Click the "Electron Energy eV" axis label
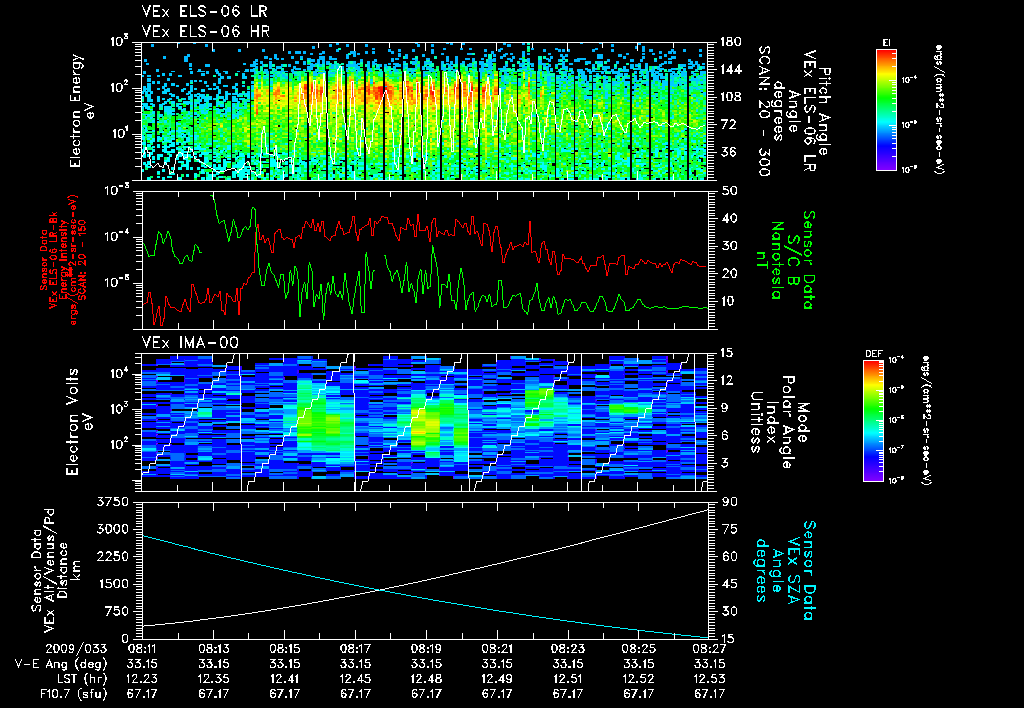Image resolution: width=1024 pixels, height=708 pixels. tap(82, 111)
